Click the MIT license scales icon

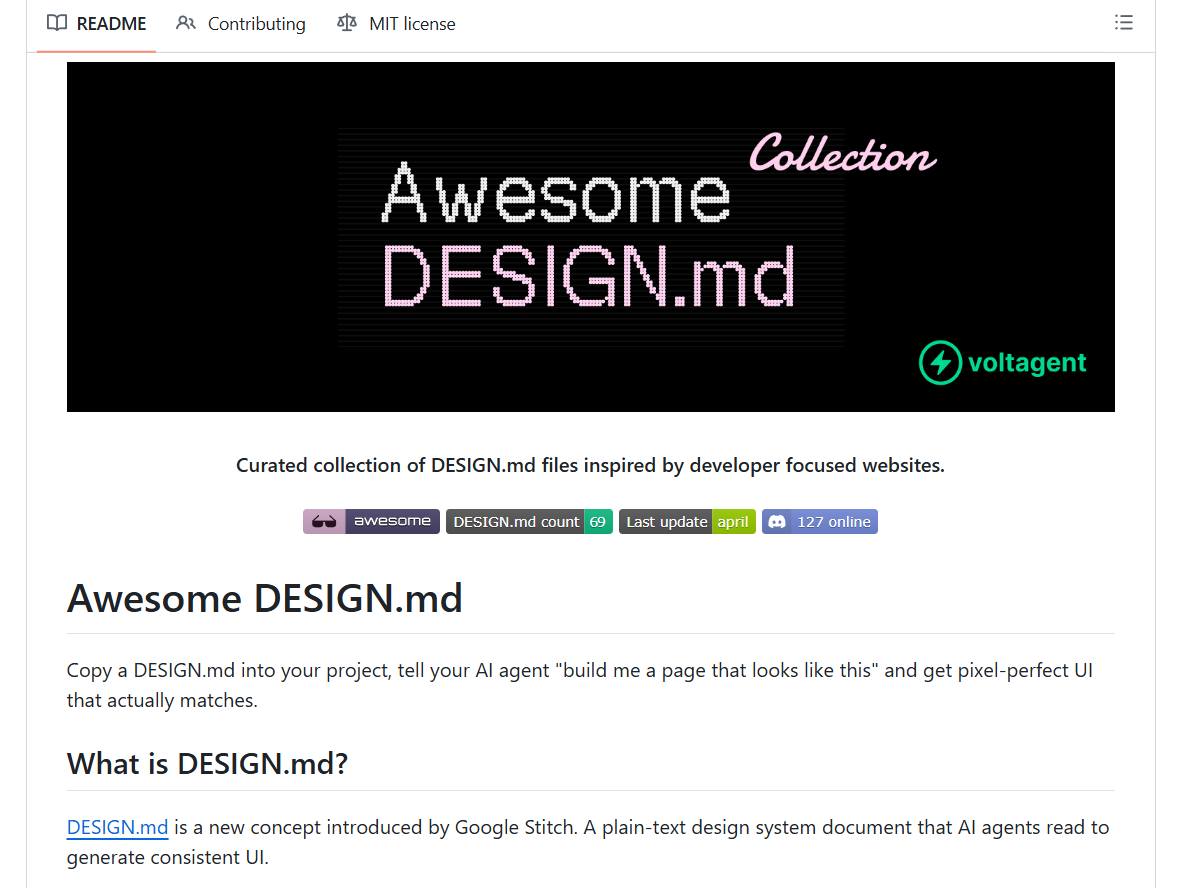tap(346, 23)
